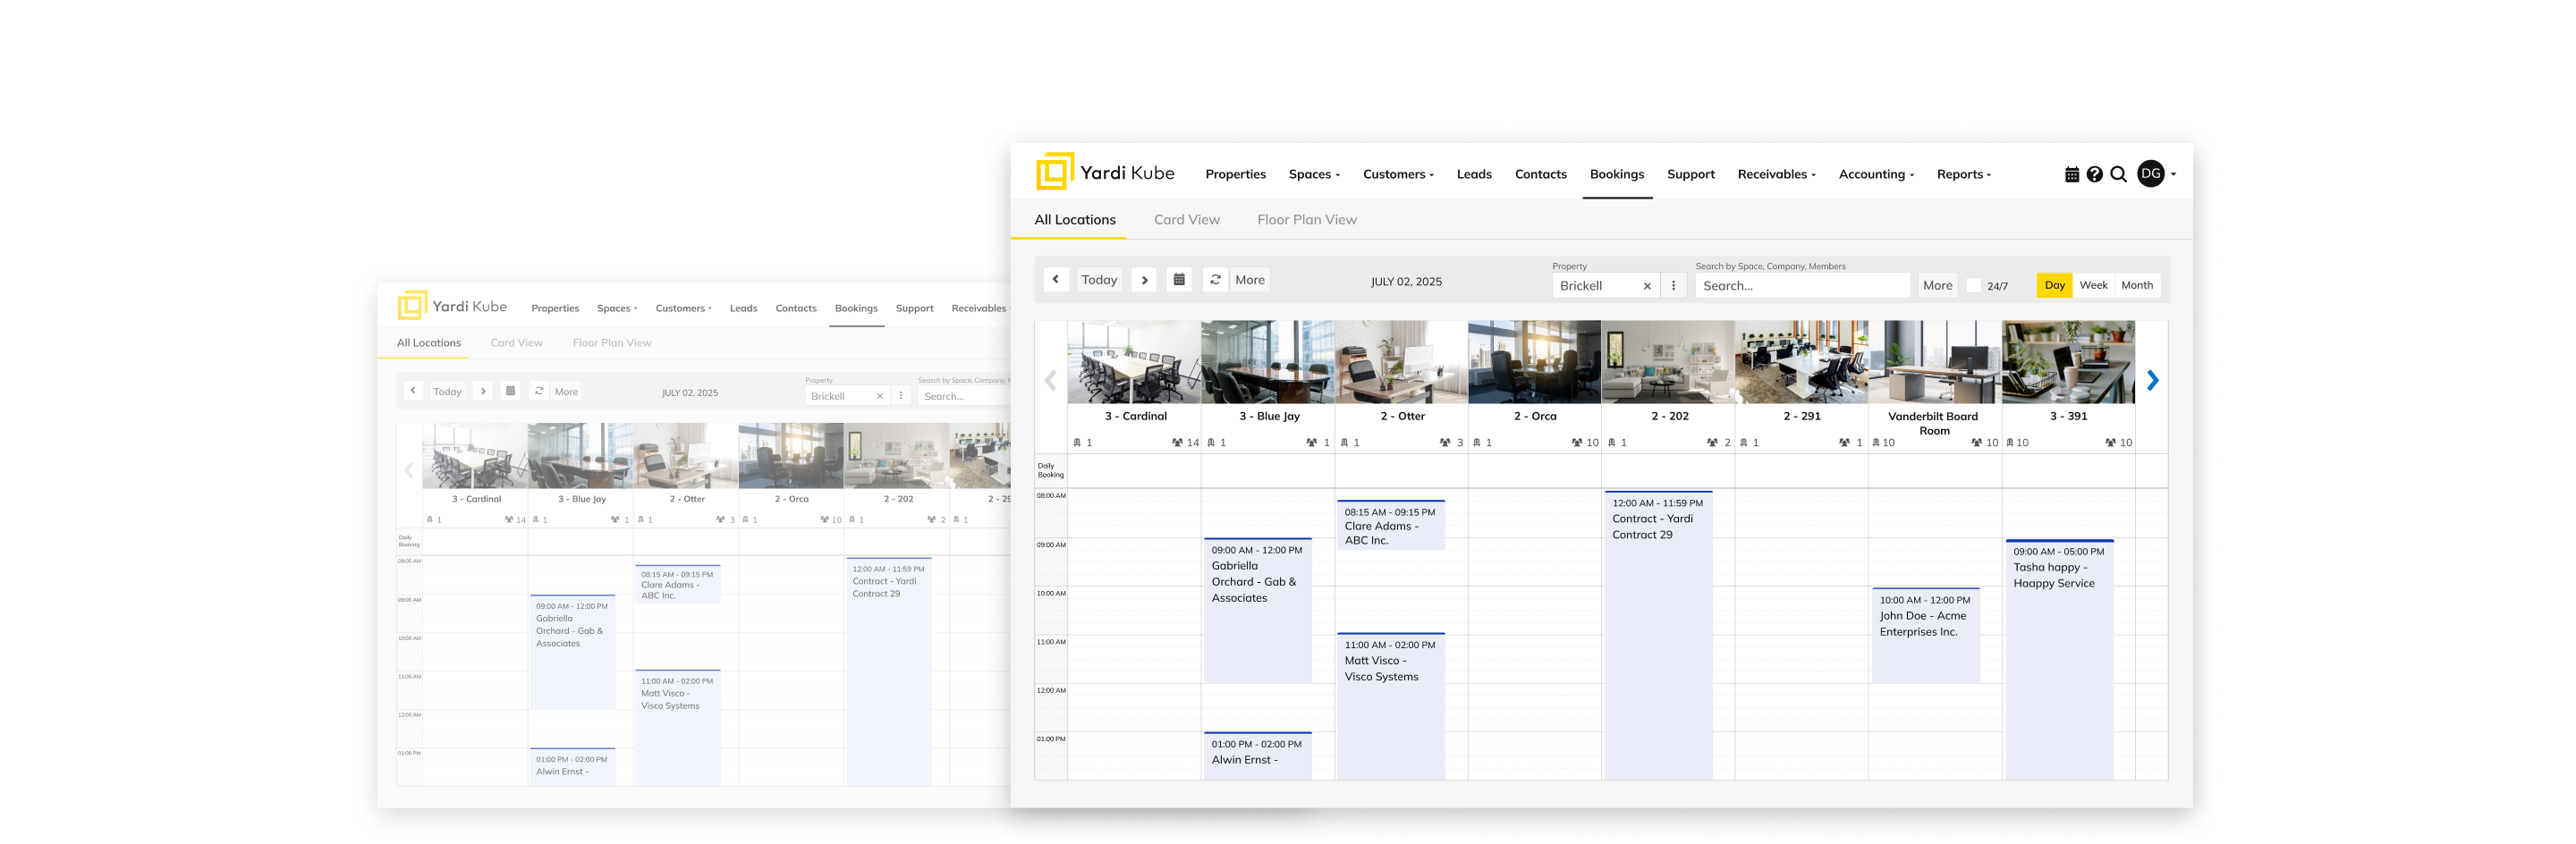2576x844 pixels.
Task: Click the magnifier search icon in top header
Action: [x=2118, y=175]
